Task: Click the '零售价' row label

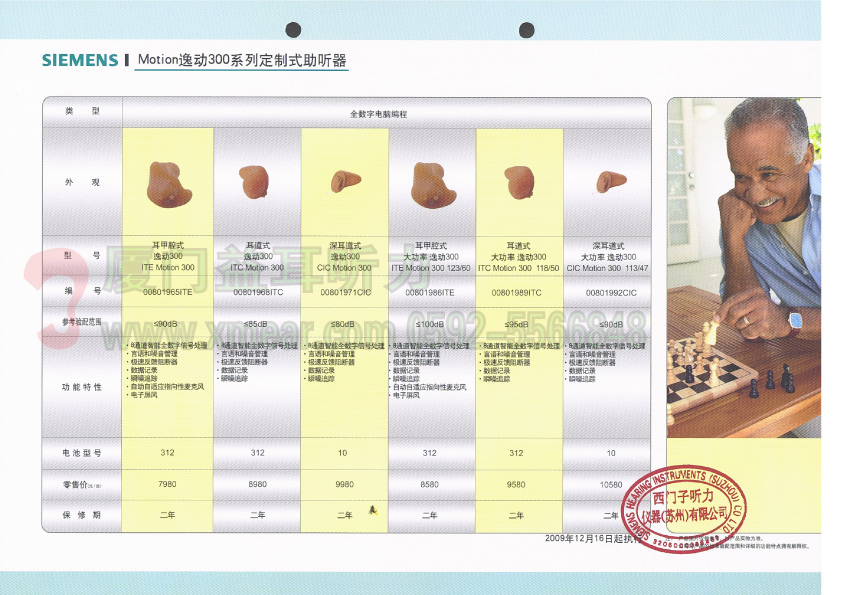Action: (x=82, y=484)
